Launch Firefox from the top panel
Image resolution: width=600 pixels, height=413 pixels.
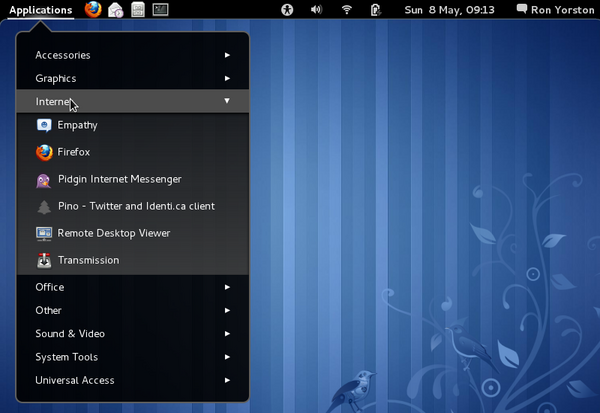pyautogui.click(x=93, y=10)
